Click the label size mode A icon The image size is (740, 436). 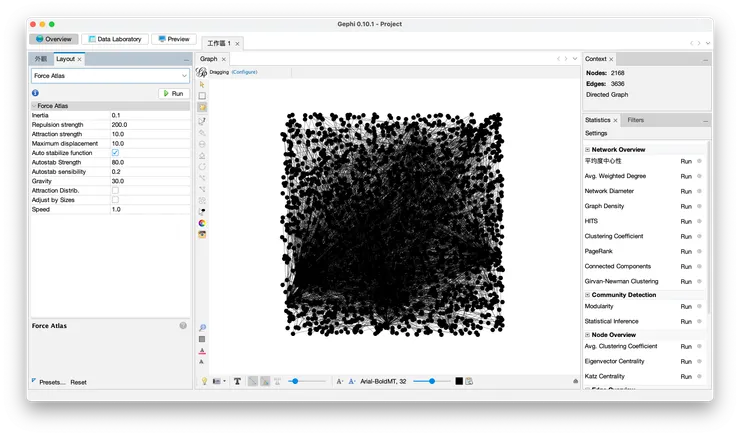(339, 381)
